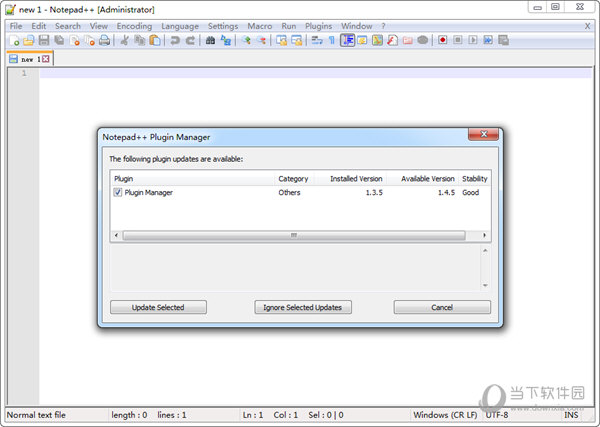Viewport: 600px width, 427px height.
Task: Click the Save floppy disk icon
Action: click(x=44, y=40)
